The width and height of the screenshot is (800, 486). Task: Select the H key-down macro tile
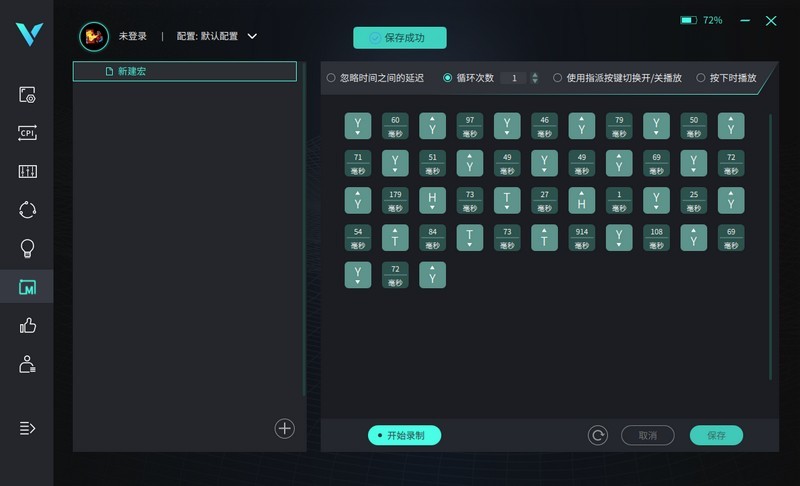(432, 200)
